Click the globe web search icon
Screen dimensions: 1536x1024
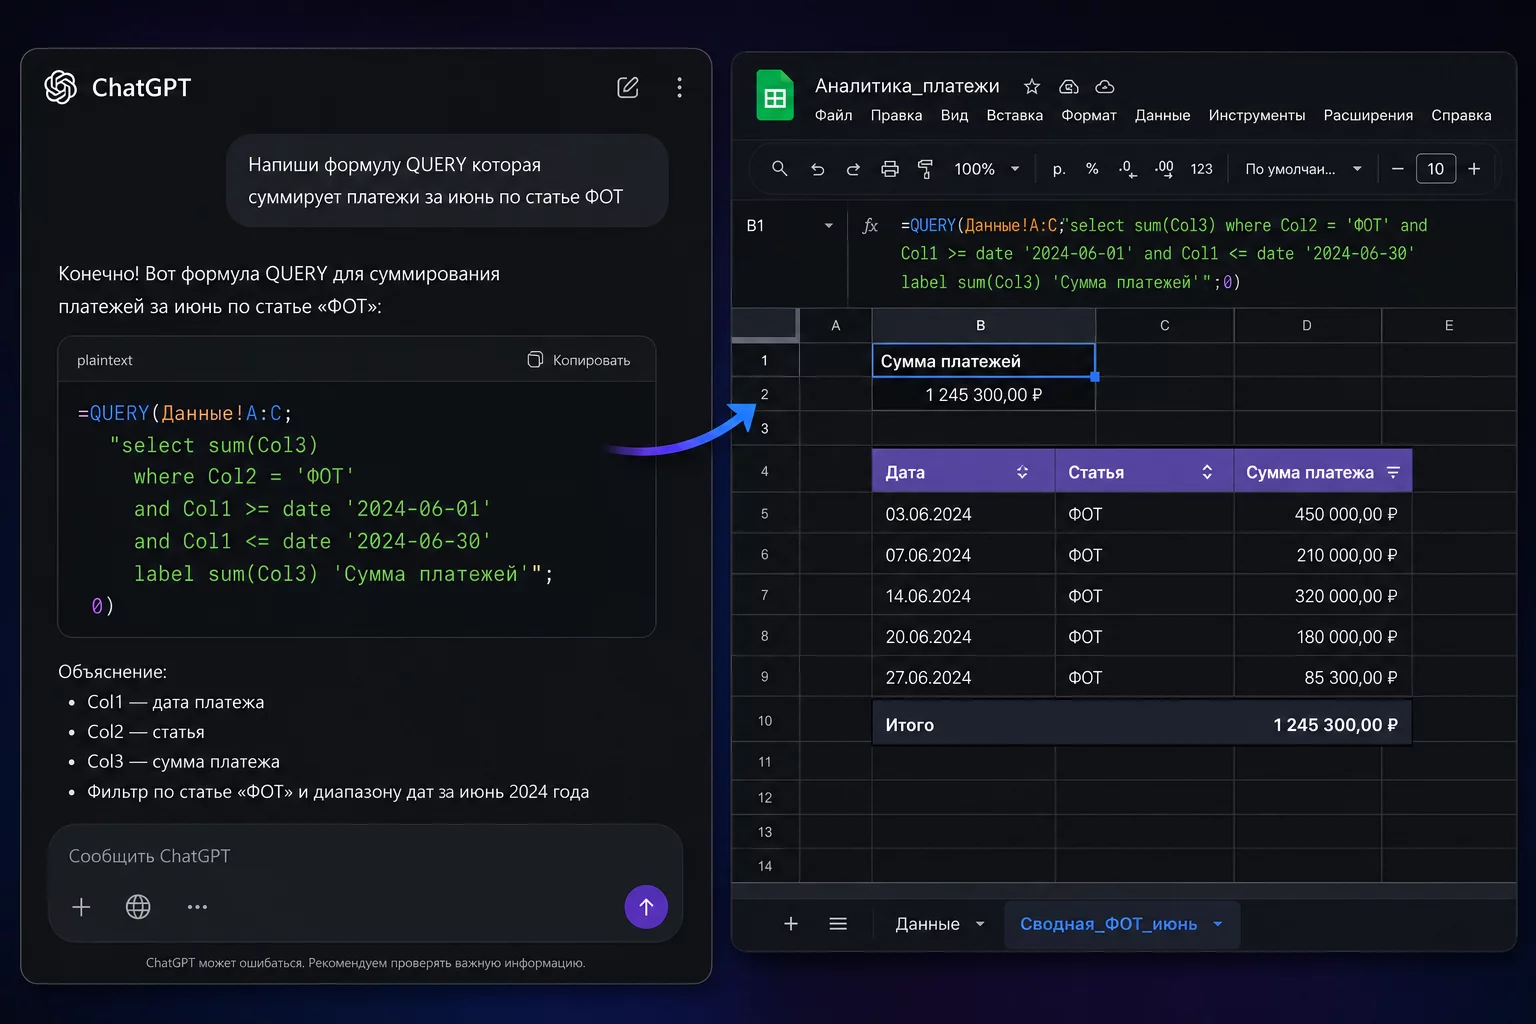coord(138,907)
